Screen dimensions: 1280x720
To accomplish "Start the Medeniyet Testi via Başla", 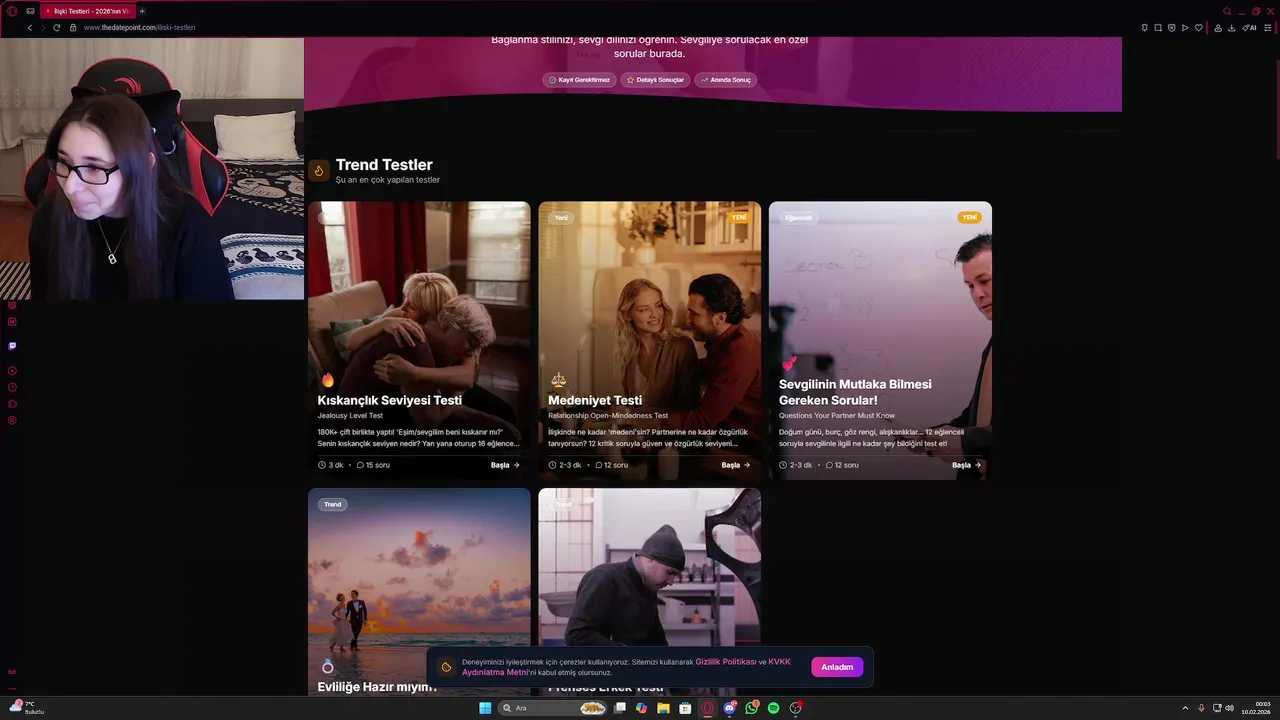I will click(736, 465).
